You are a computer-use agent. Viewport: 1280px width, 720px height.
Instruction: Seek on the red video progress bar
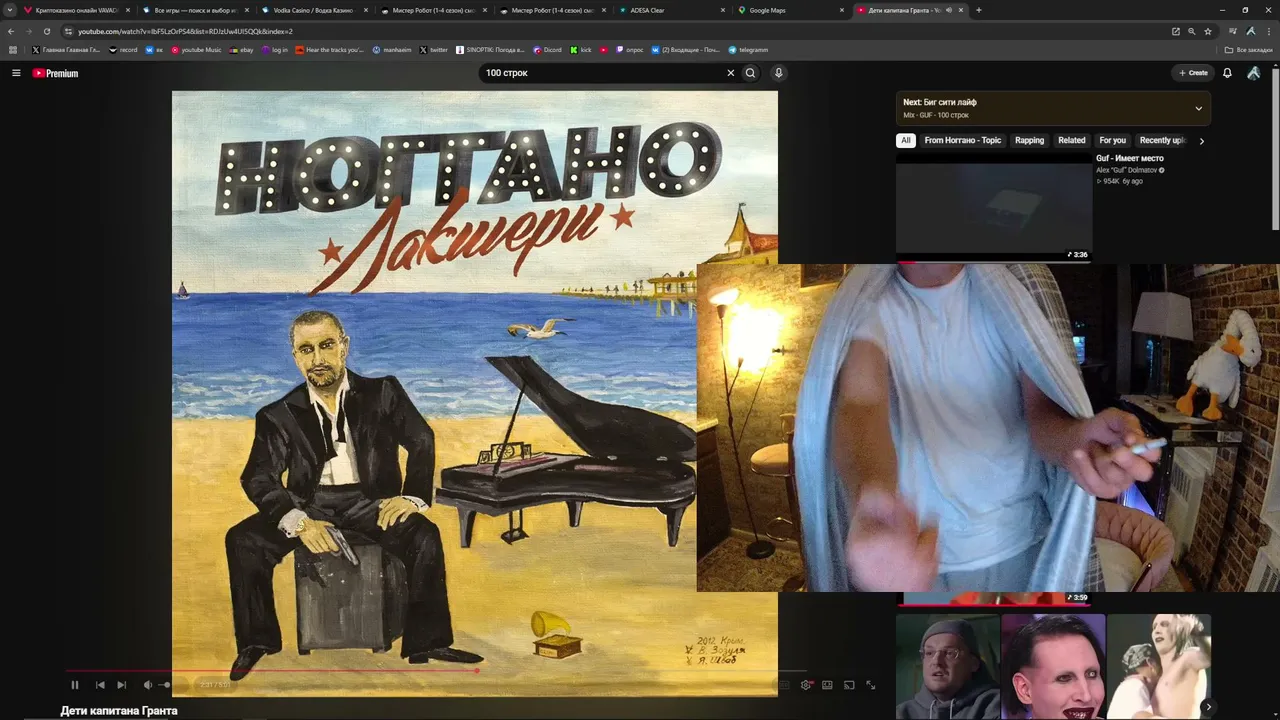tap(436, 671)
